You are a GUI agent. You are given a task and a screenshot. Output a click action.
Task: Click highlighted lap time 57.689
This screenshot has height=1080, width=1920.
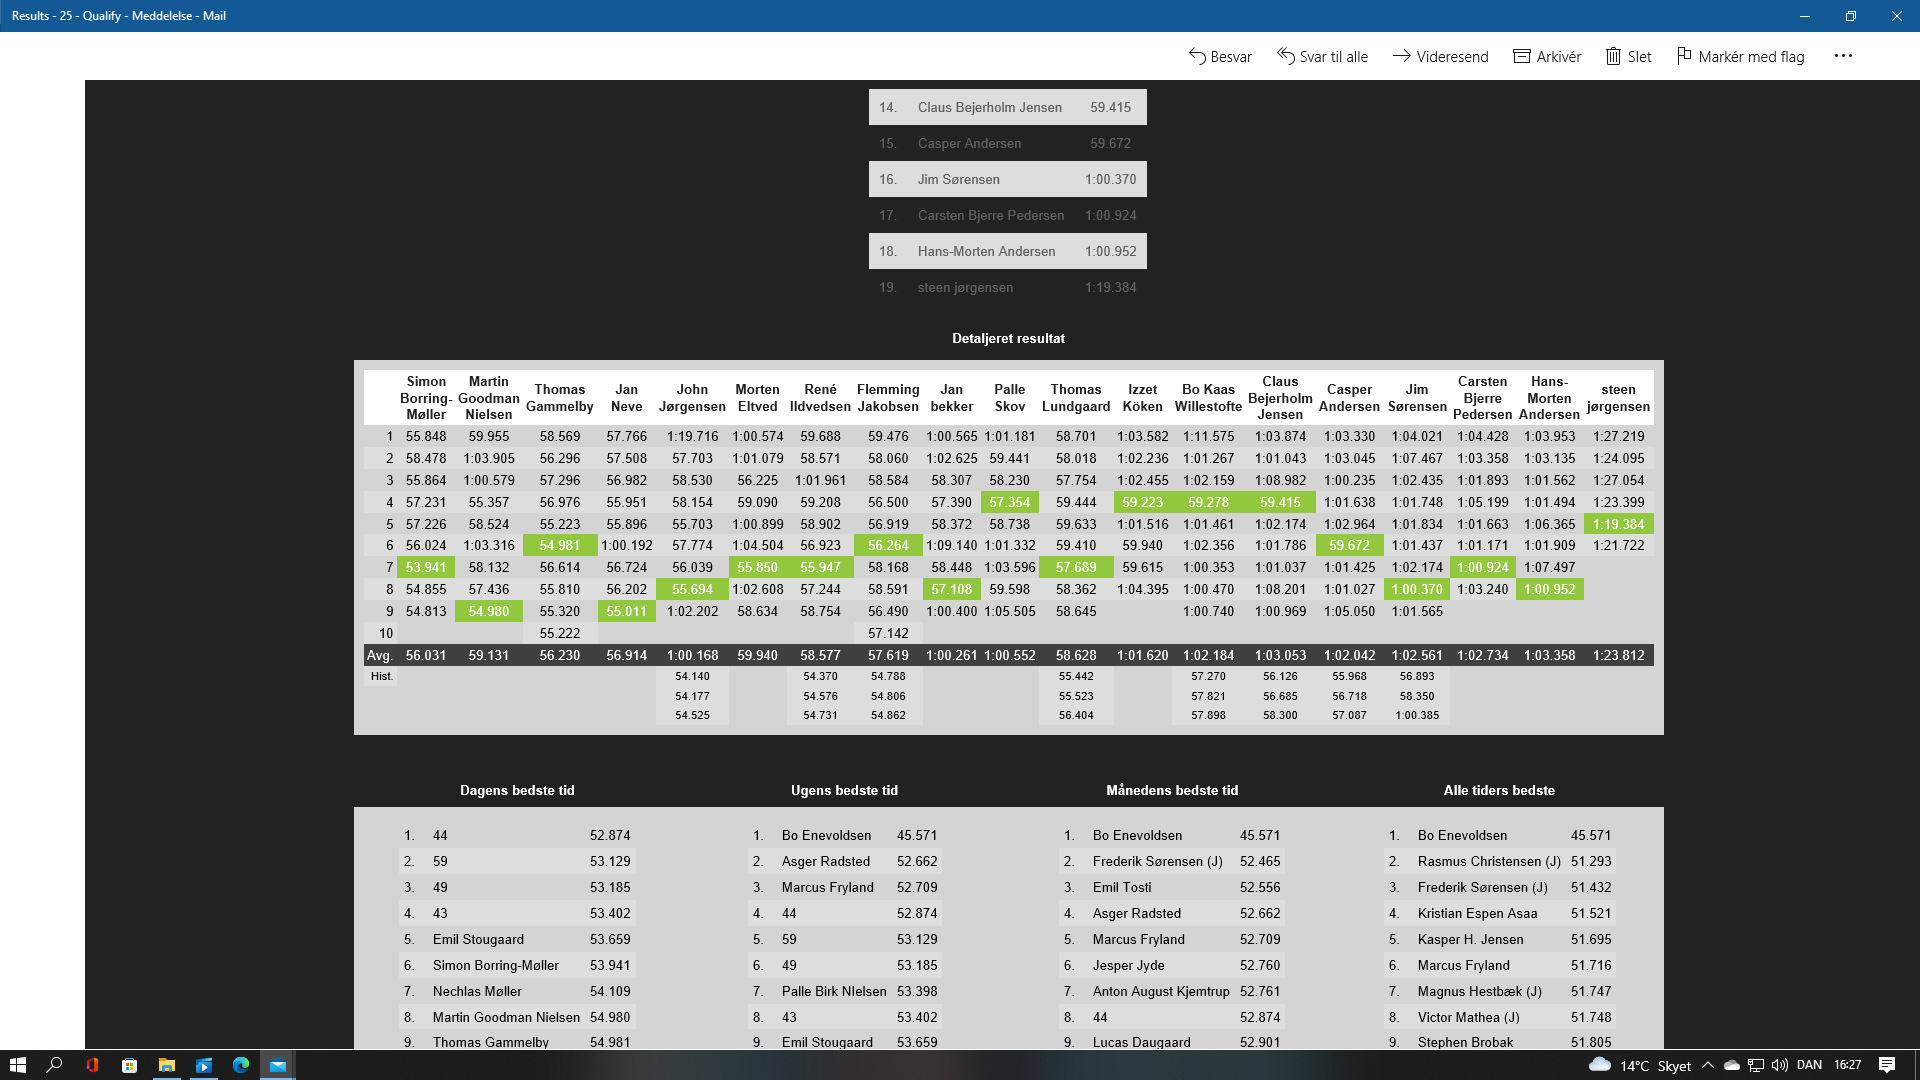pos(1076,567)
